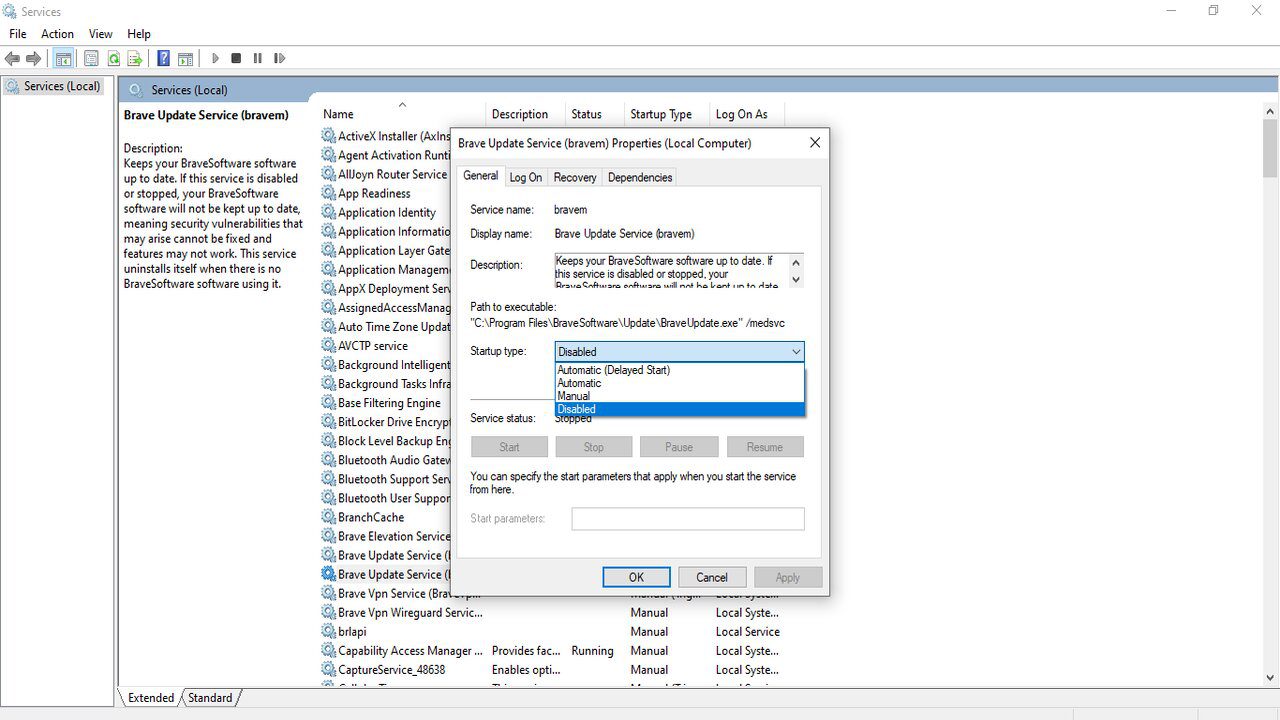Image resolution: width=1280 pixels, height=720 pixels.
Task: Click the gear icon next to AVCTP service
Action: point(328,346)
